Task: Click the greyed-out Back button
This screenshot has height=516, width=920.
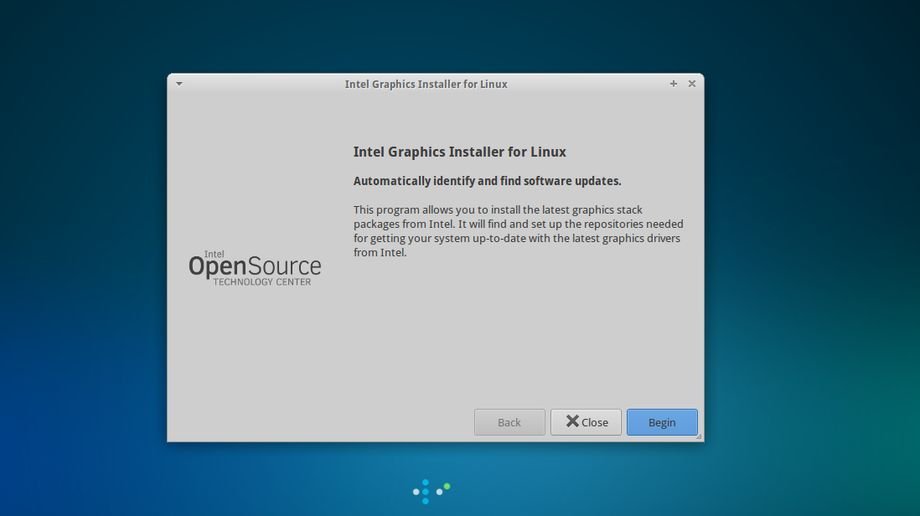Action: (509, 422)
